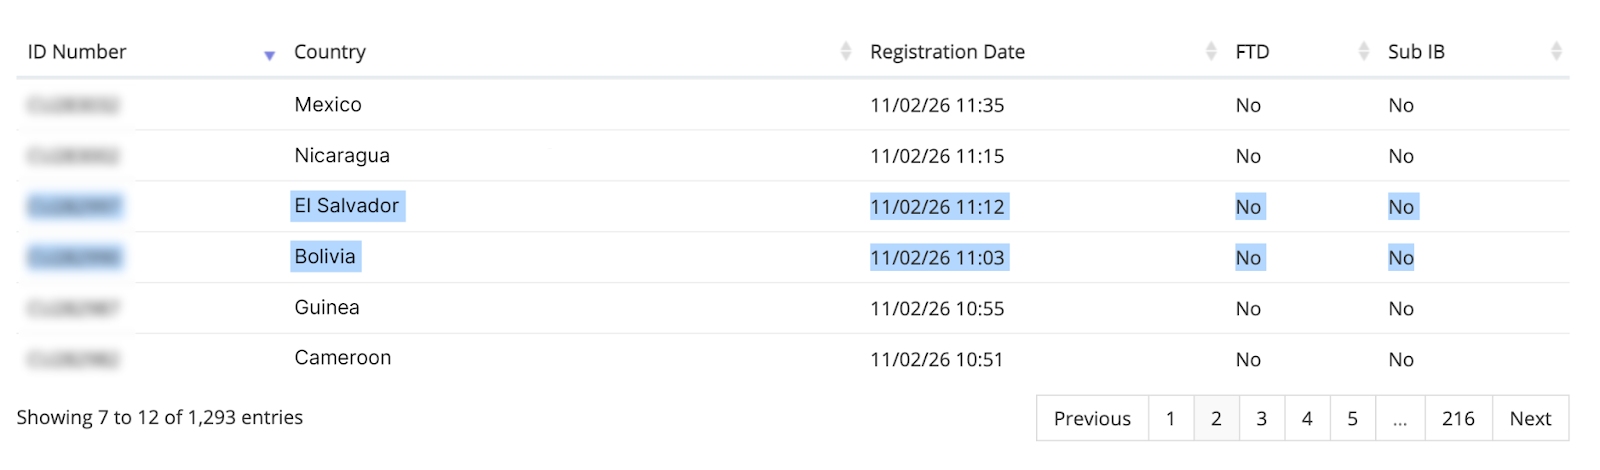Select the Guinea country cell
Screen dimensions: 1600x470
pyautogui.click(x=327, y=308)
